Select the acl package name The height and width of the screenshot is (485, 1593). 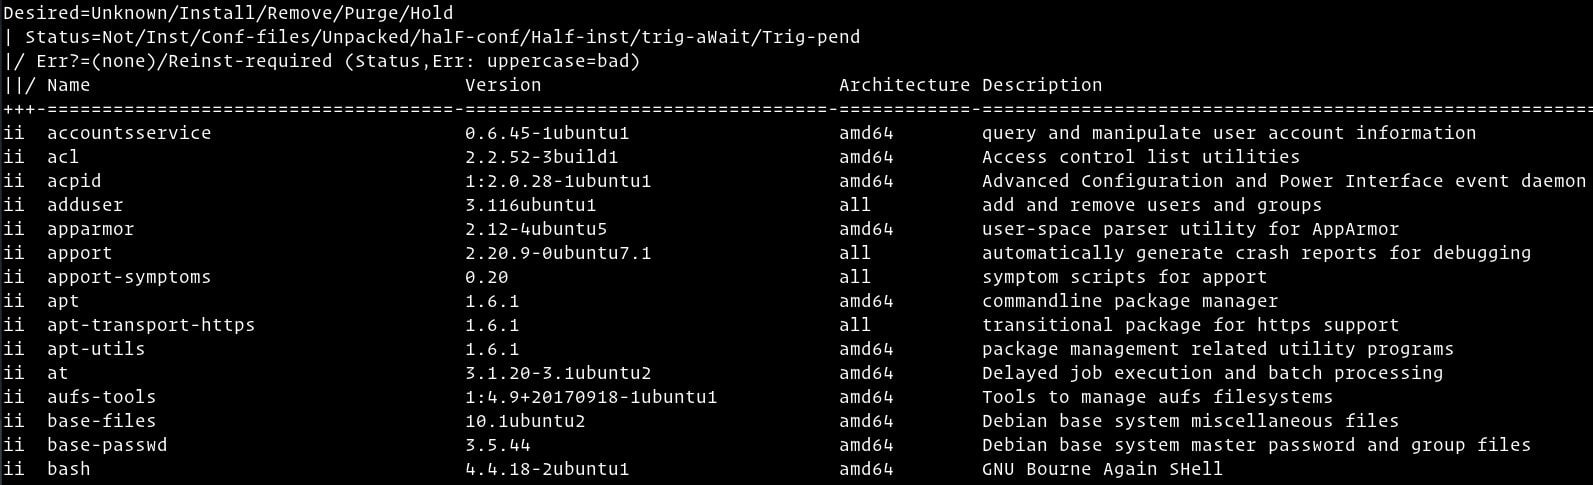[63, 157]
